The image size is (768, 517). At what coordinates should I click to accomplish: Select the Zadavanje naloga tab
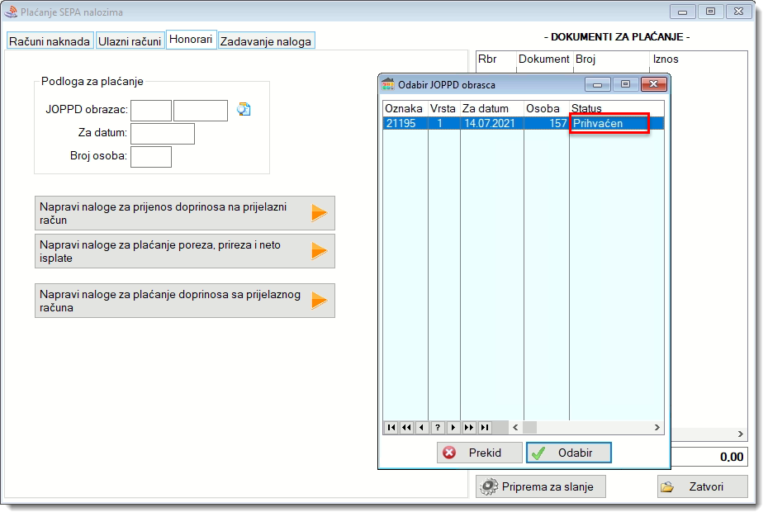coord(266,41)
